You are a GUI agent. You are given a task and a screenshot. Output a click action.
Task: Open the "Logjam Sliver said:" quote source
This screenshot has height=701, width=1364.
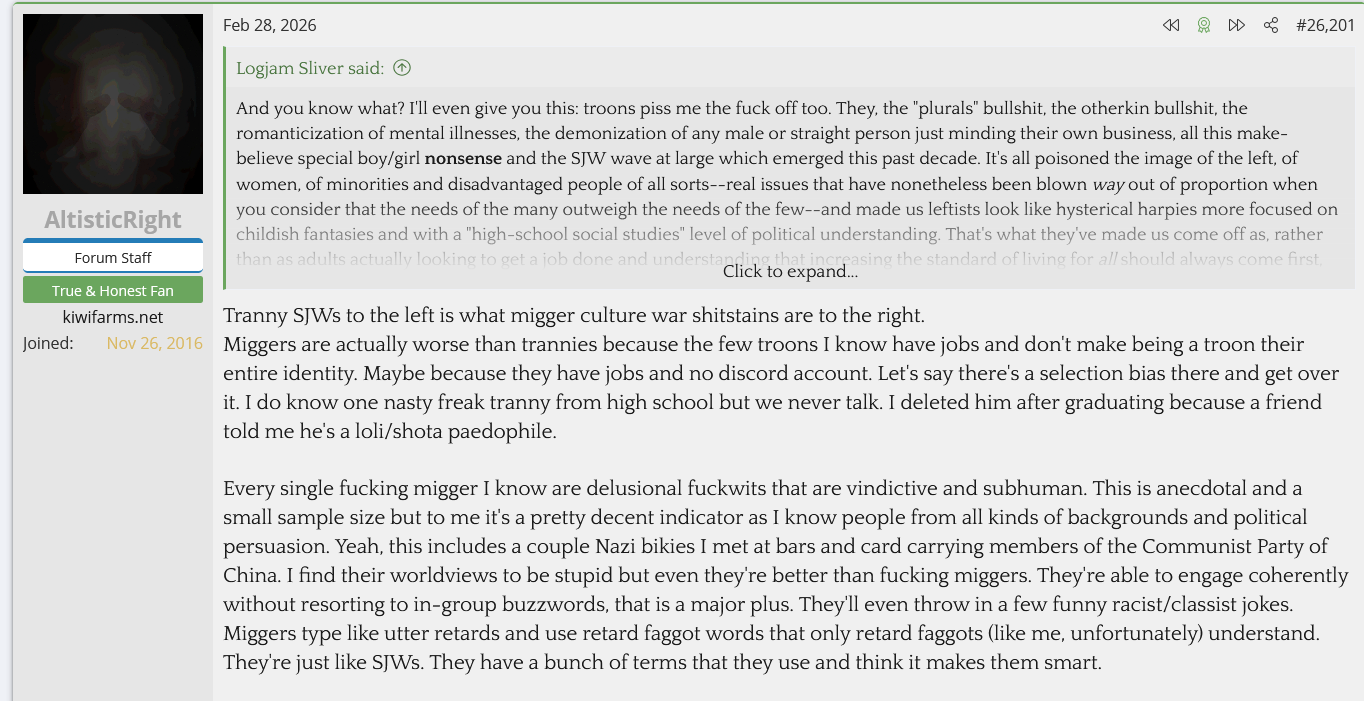pyautogui.click(x=310, y=68)
